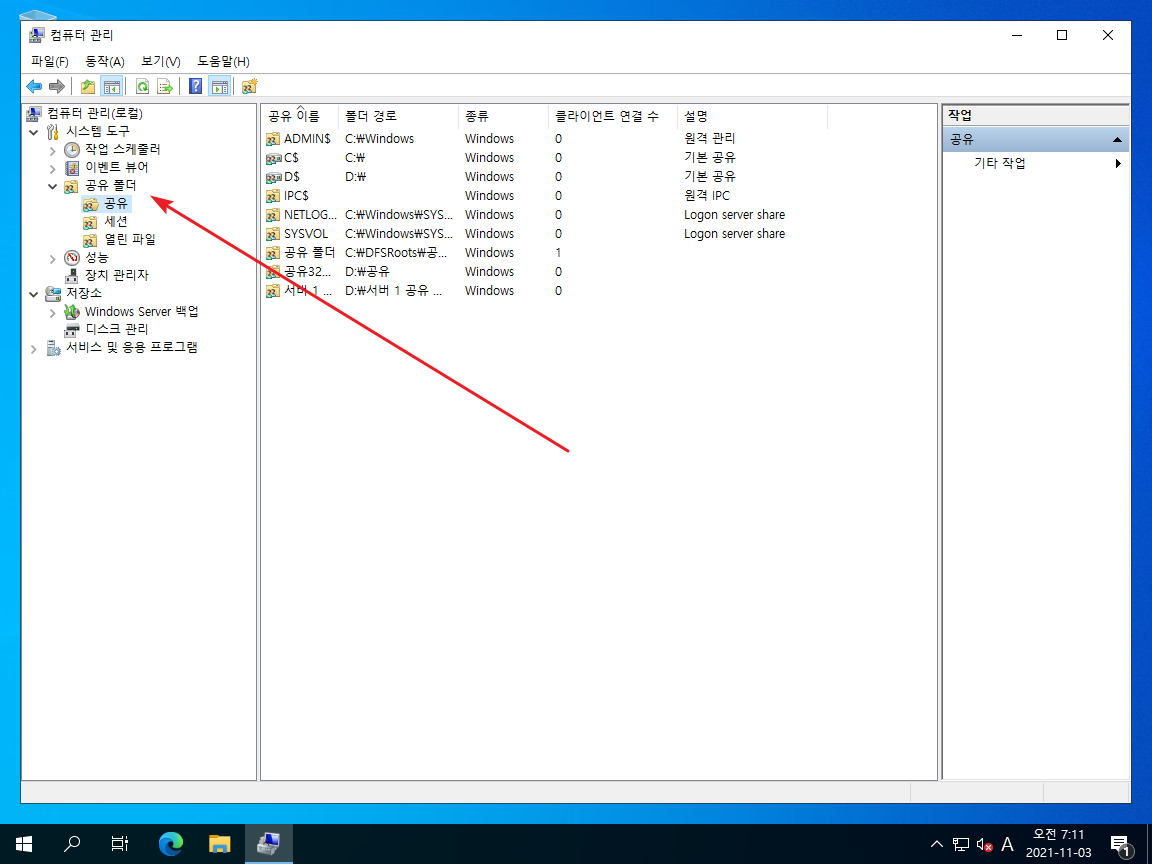This screenshot has width=1152, height=864.
Task: Open Microsoft Edge from the taskbar
Action: pos(170,843)
